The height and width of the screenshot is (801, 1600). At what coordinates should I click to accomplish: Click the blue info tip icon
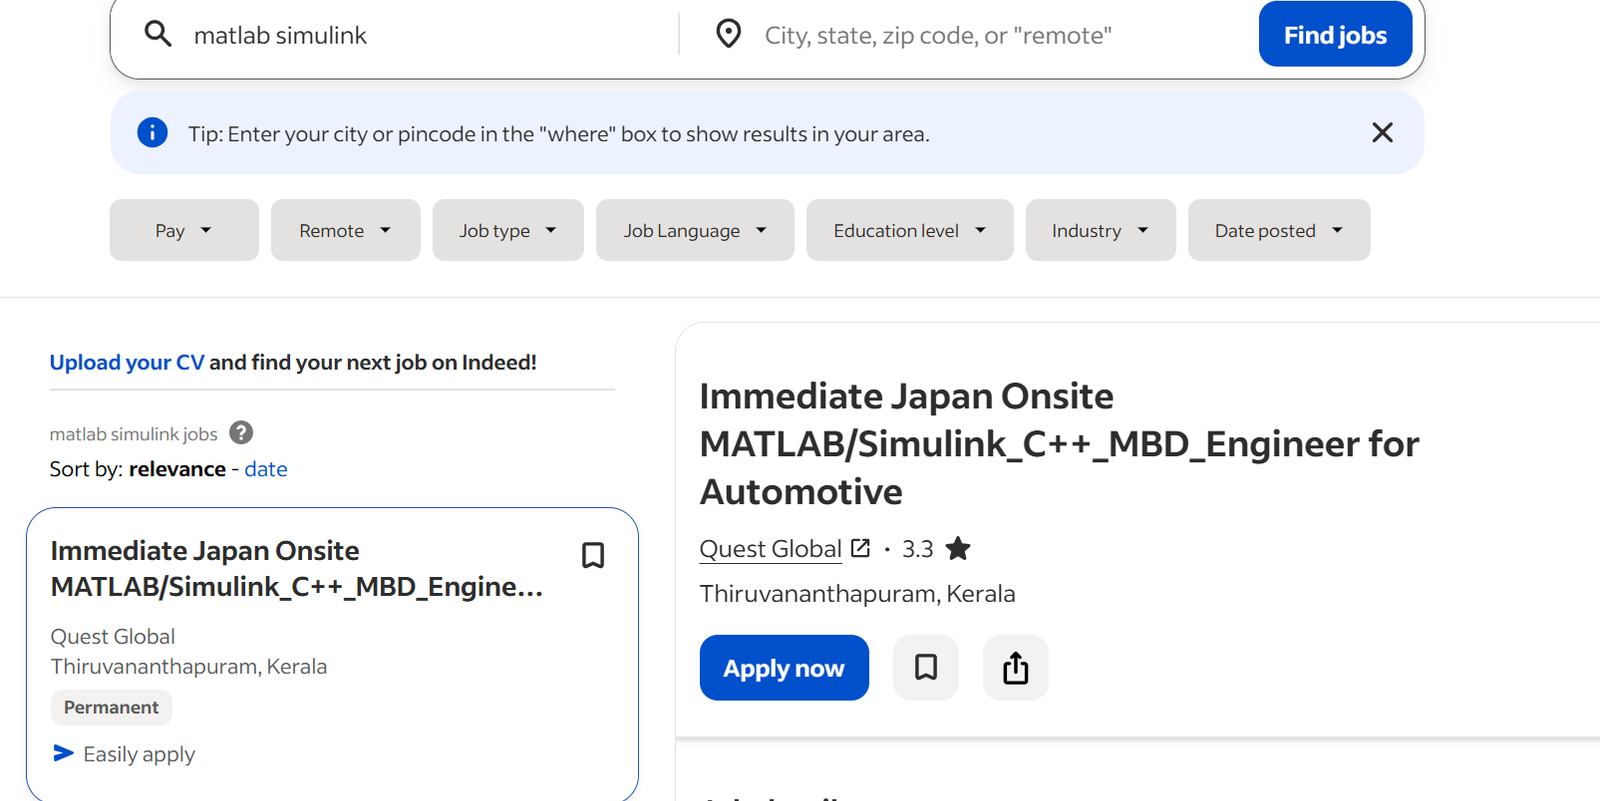152,133
